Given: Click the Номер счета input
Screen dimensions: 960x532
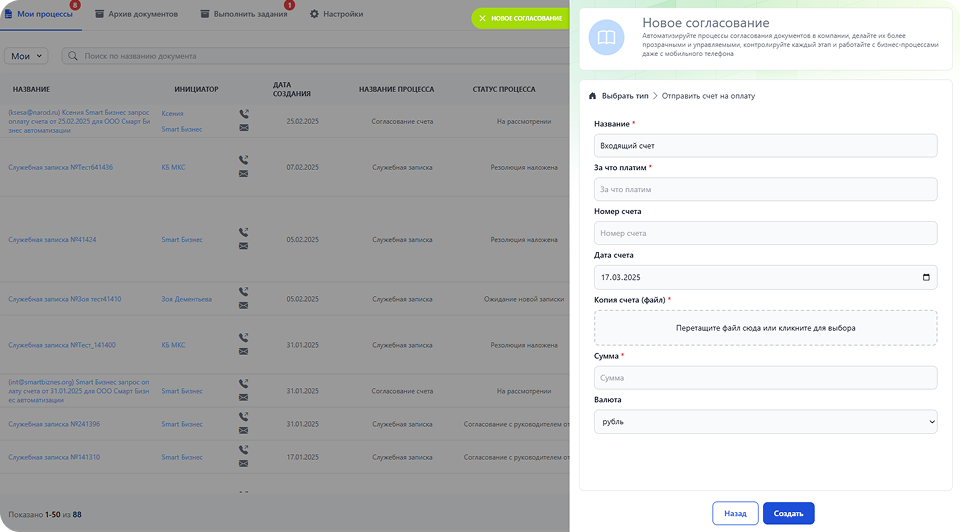Looking at the screenshot, I should point(765,233).
